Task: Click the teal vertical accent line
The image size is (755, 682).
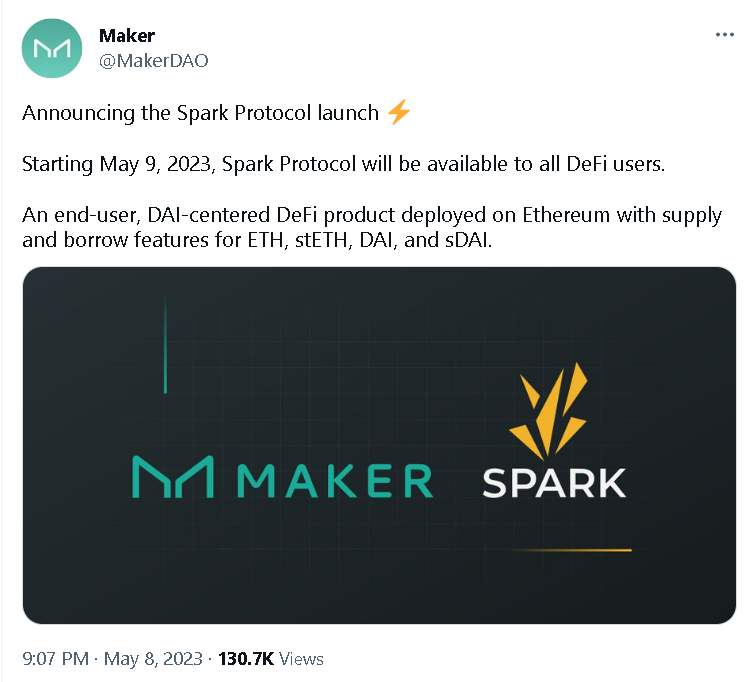Action: [165, 343]
